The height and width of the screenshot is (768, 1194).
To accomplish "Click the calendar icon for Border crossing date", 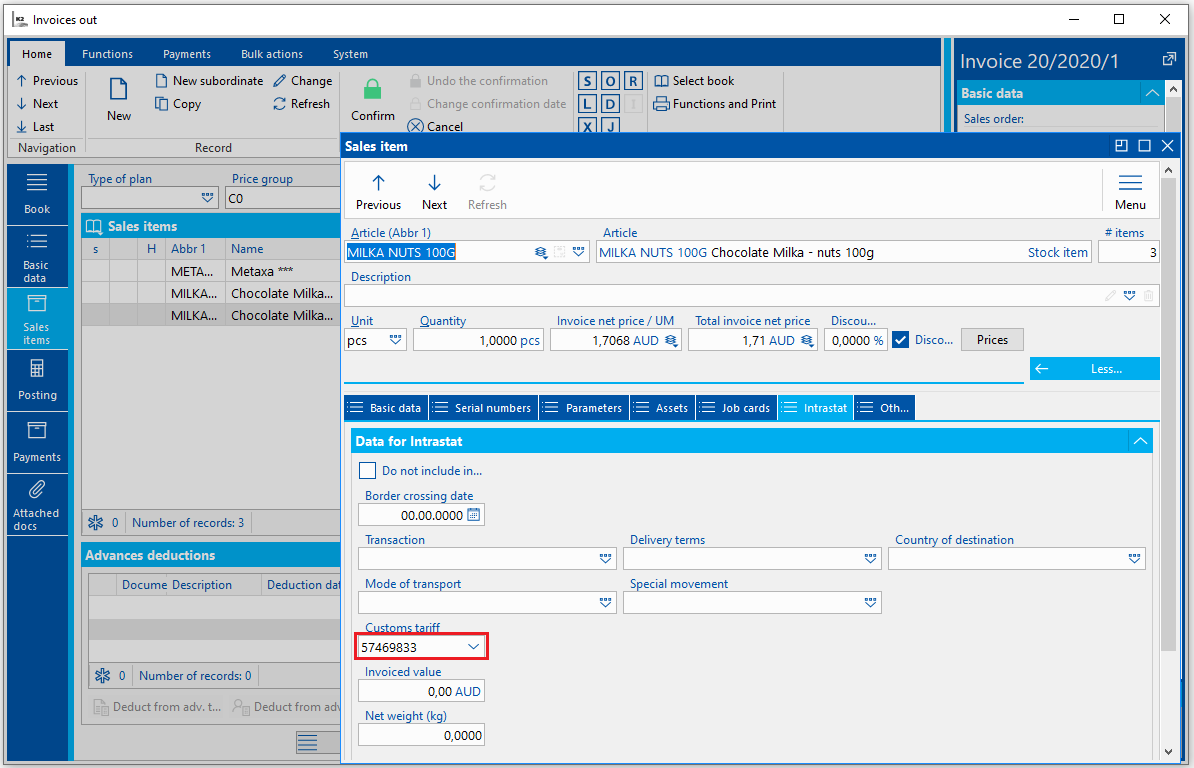I will click(x=474, y=515).
